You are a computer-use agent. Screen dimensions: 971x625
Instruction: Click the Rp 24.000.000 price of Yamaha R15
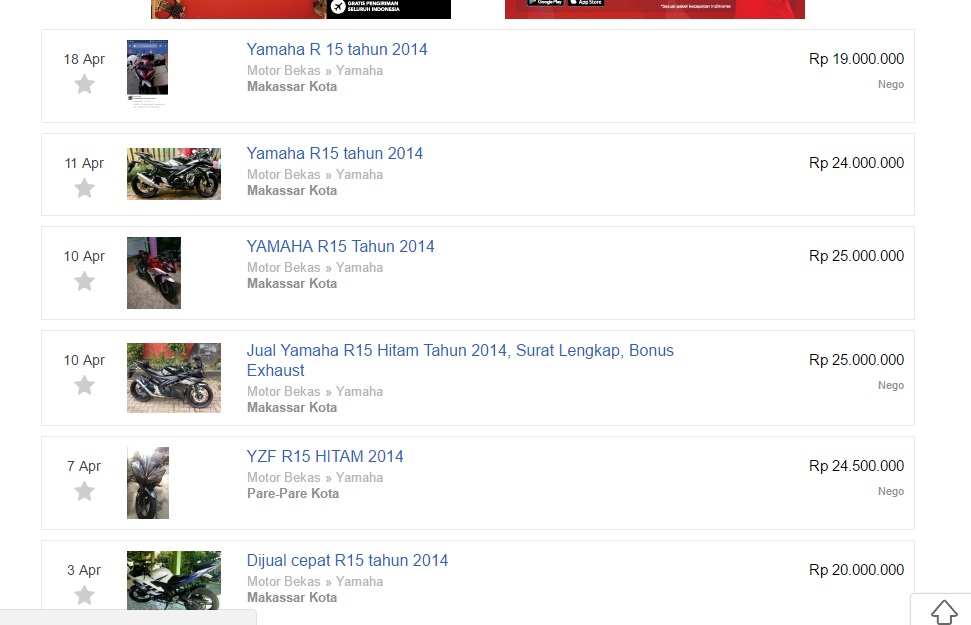pos(856,163)
